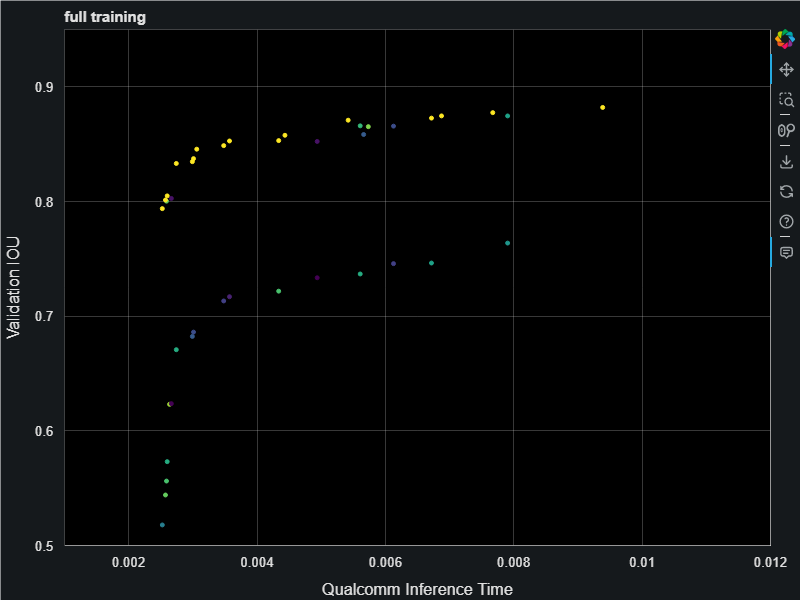Image resolution: width=800 pixels, height=600 pixels.
Task: Click the 0.9 y-axis tick label
Action: (x=44, y=87)
